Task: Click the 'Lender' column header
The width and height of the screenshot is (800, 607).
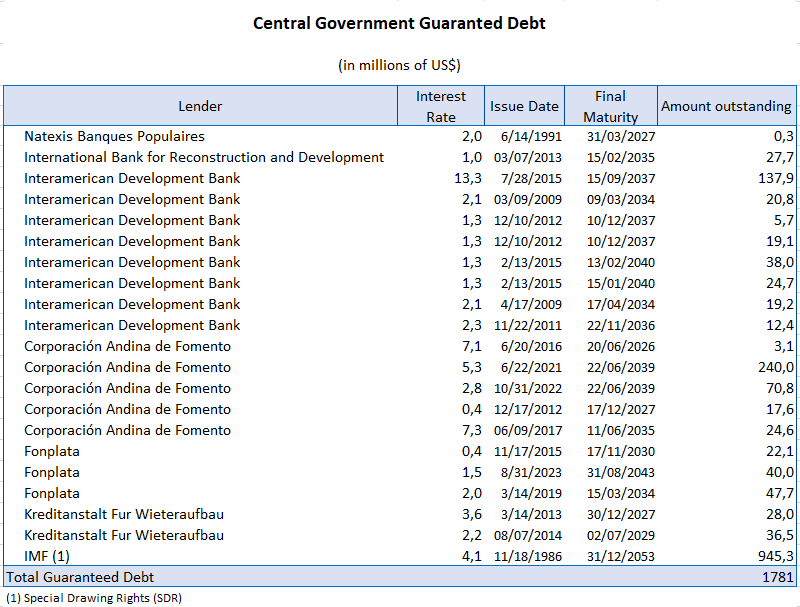Action: tap(200, 106)
